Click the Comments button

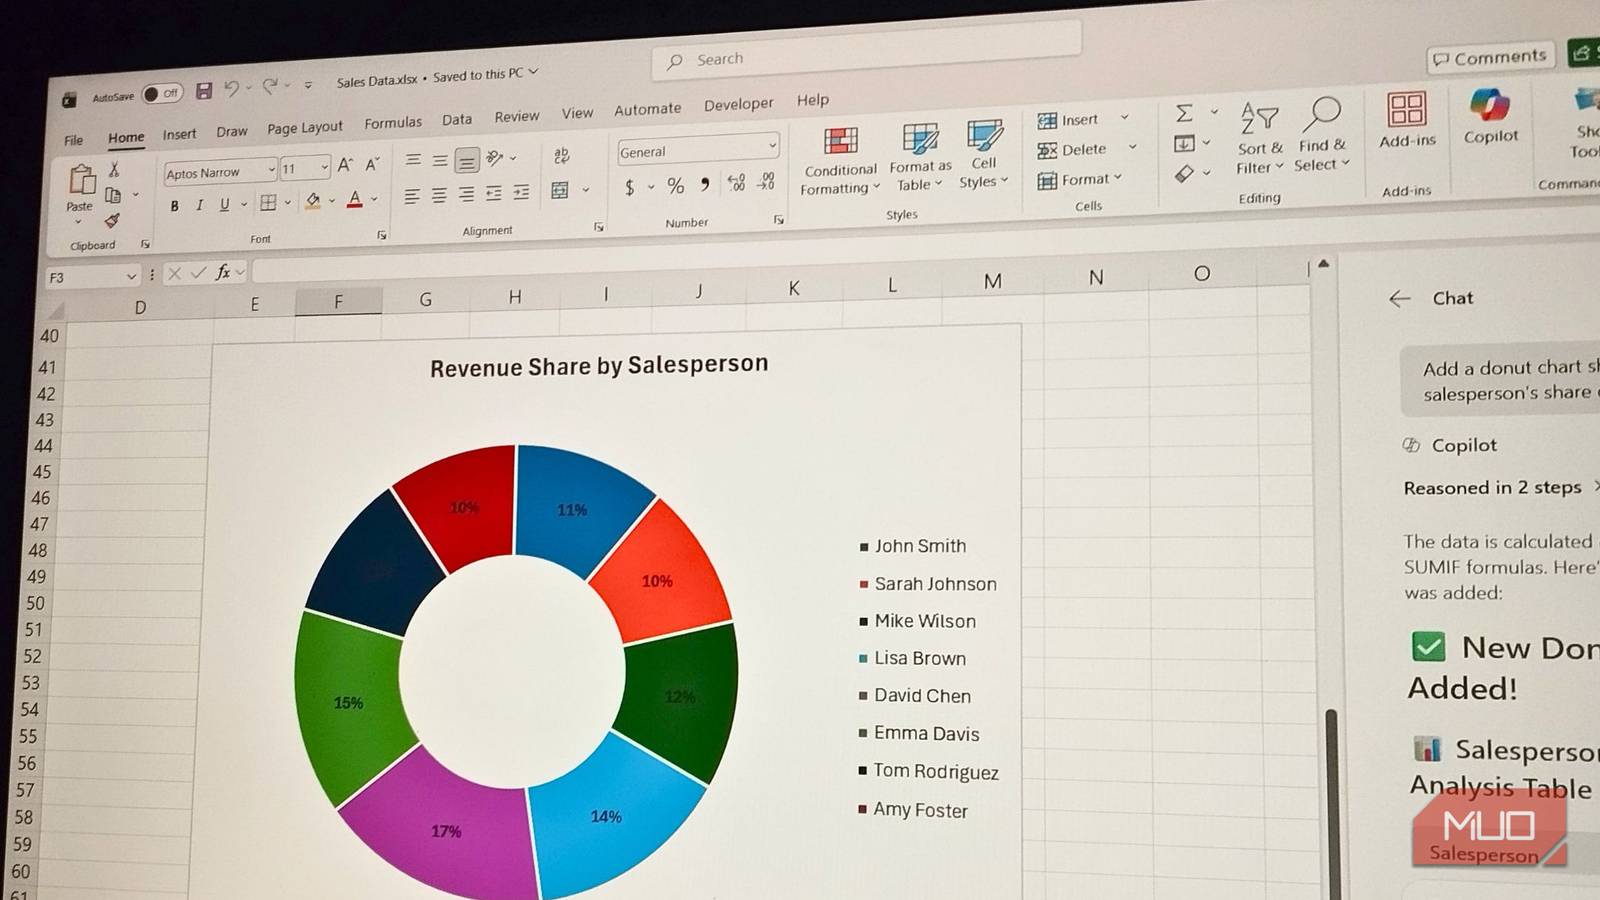[x=1489, y=57]
